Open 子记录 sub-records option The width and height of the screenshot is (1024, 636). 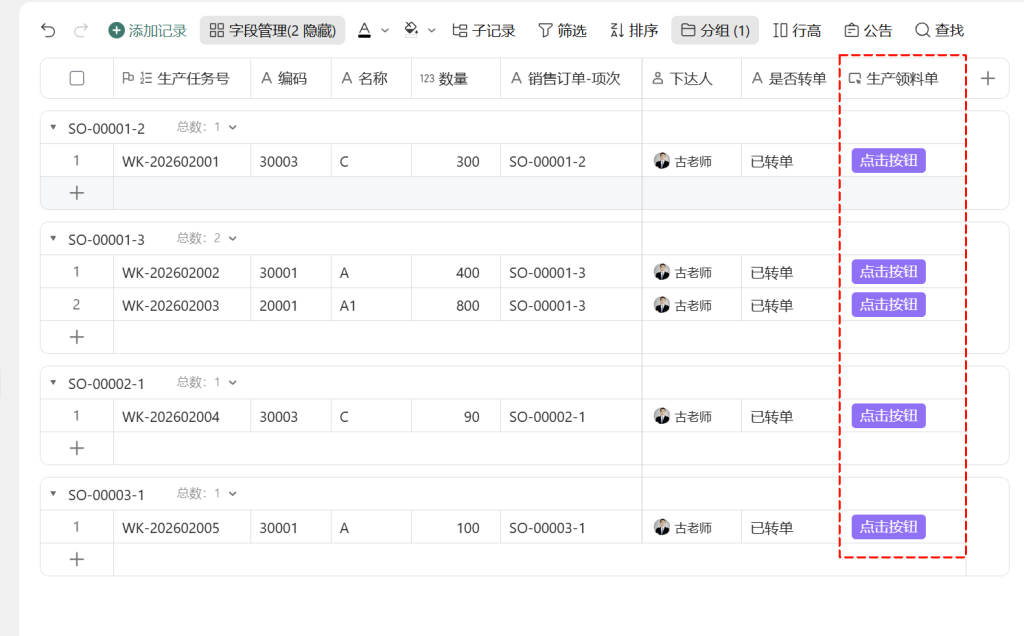tap(483, 30)
